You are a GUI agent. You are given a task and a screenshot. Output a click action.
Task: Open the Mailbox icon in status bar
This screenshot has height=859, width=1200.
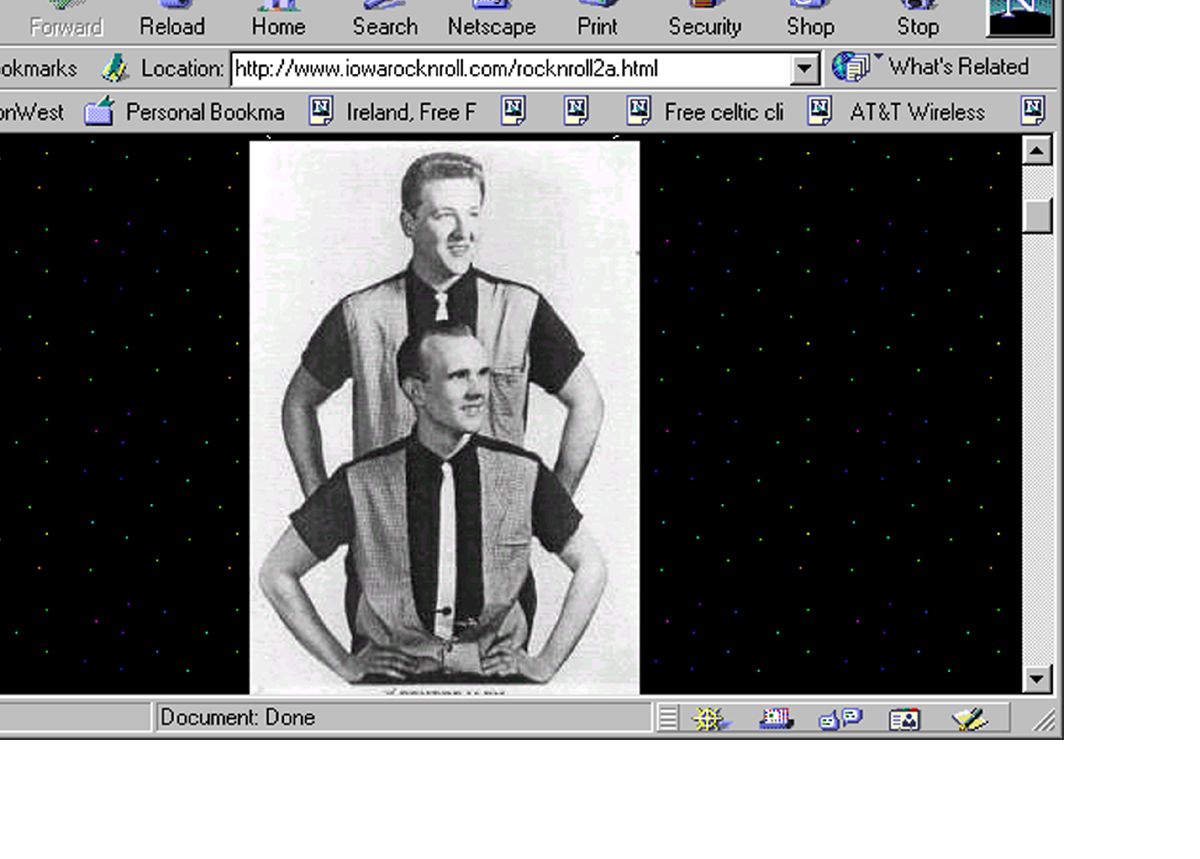click(775, 718)
